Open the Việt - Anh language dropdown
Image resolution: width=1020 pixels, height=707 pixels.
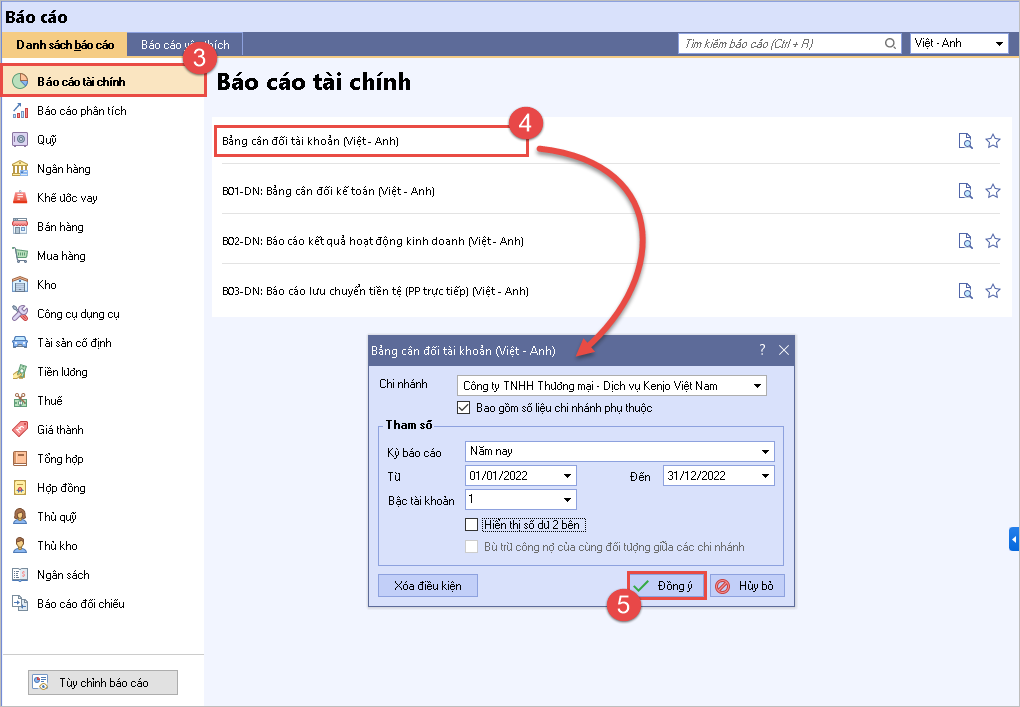pos(999,44)
